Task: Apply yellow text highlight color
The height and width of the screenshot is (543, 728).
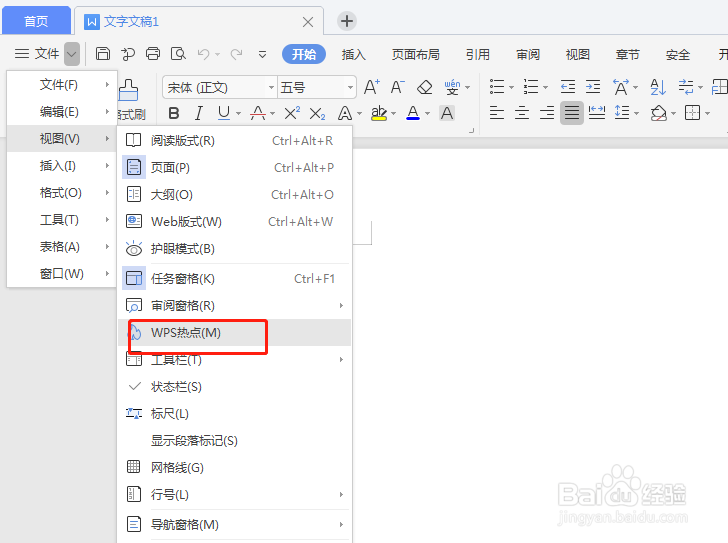Action: tap(379, 113)
